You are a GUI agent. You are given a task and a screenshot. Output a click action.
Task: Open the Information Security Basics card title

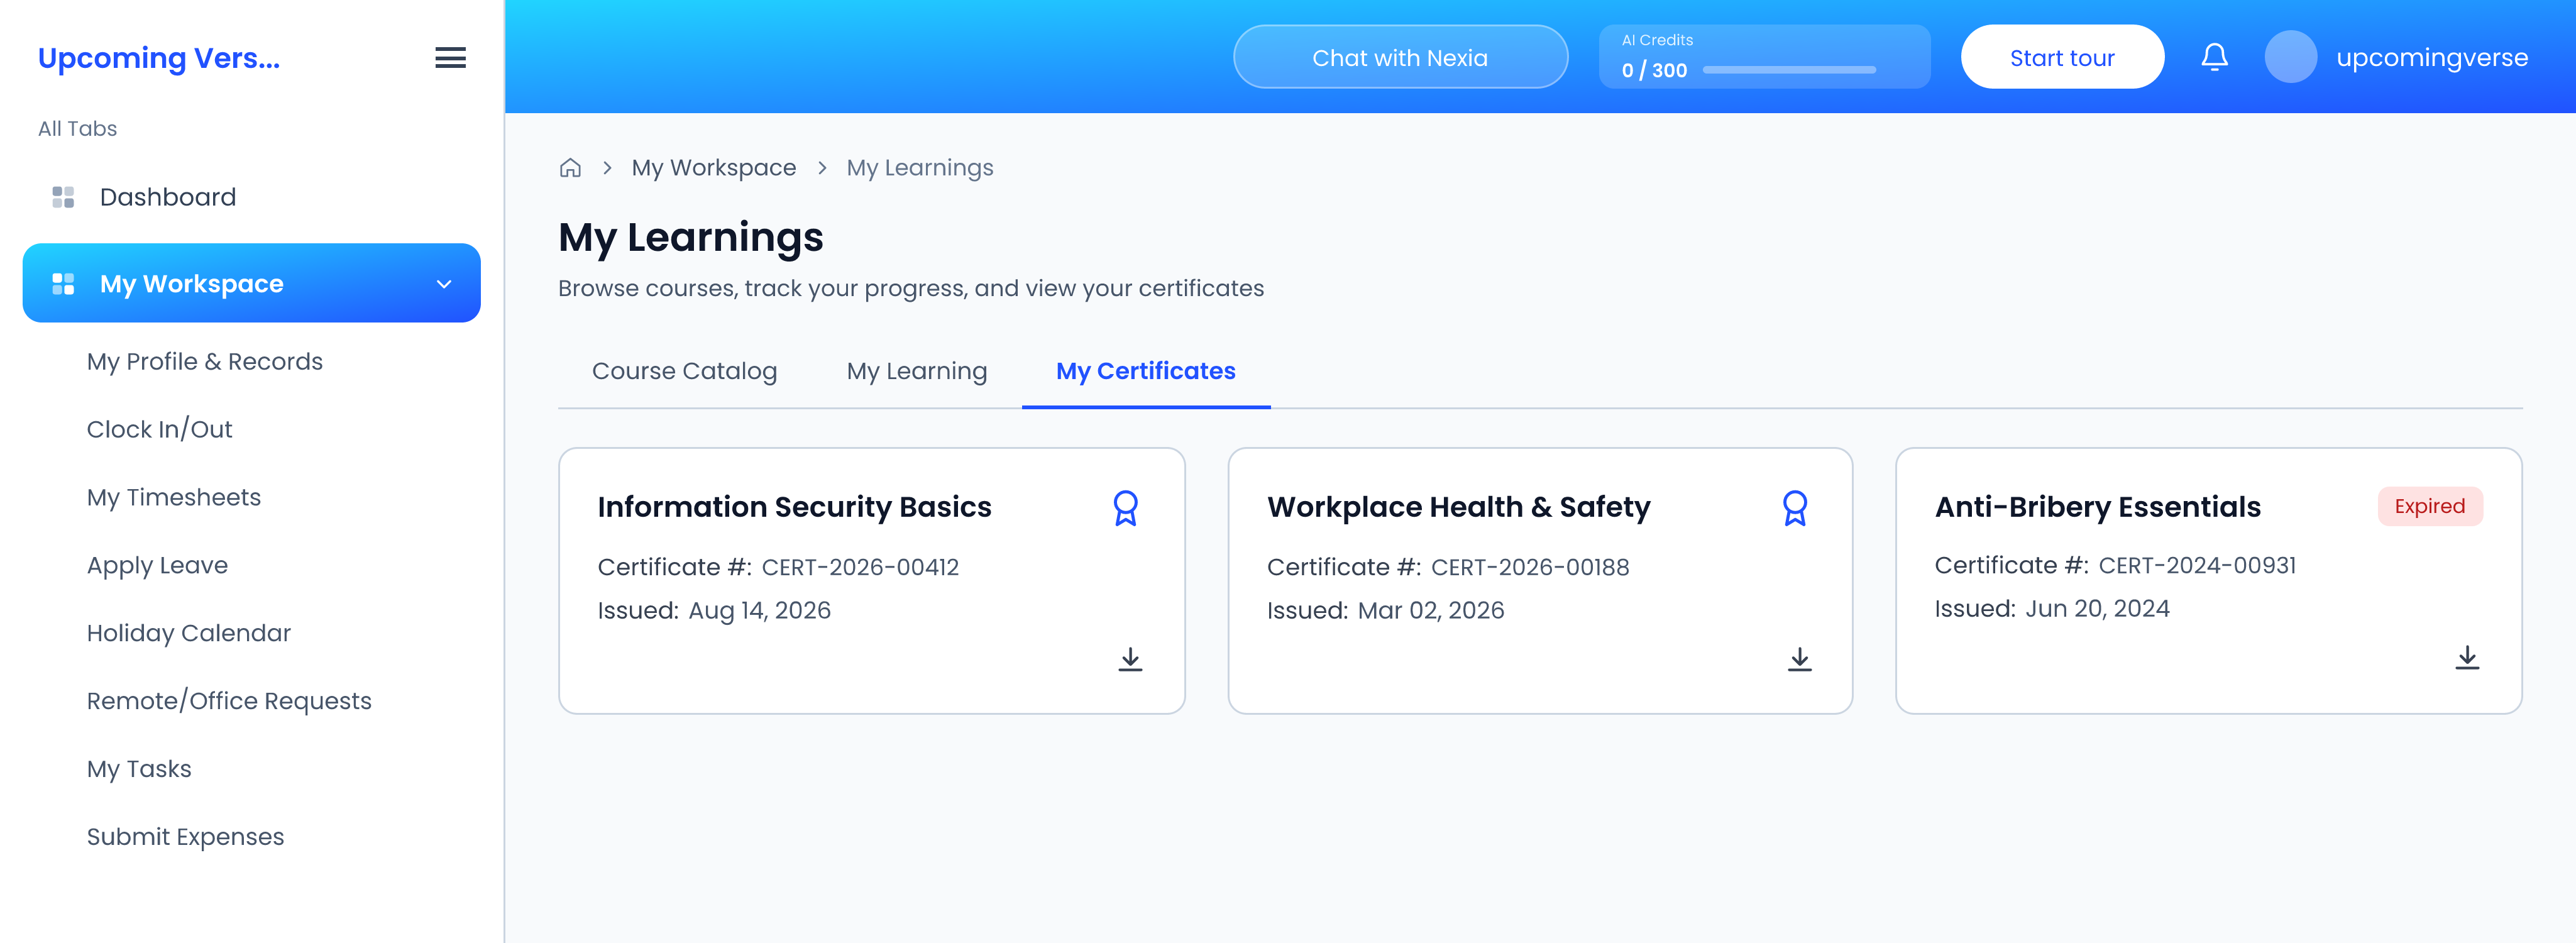coord(794,507)
